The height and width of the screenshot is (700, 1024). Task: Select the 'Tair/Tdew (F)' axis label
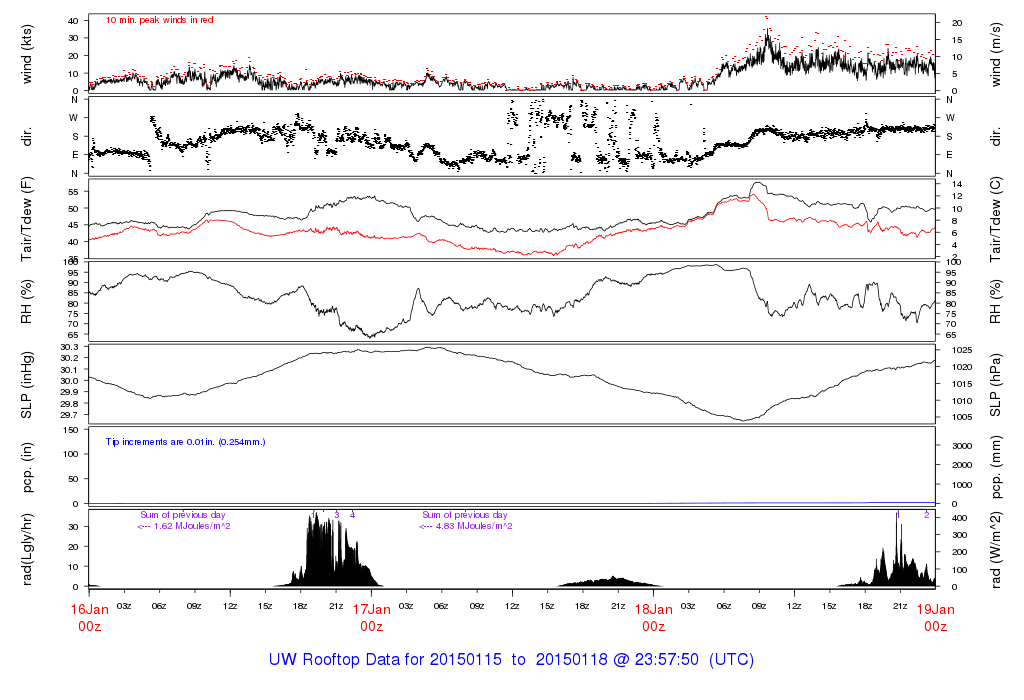coord(27,219)
